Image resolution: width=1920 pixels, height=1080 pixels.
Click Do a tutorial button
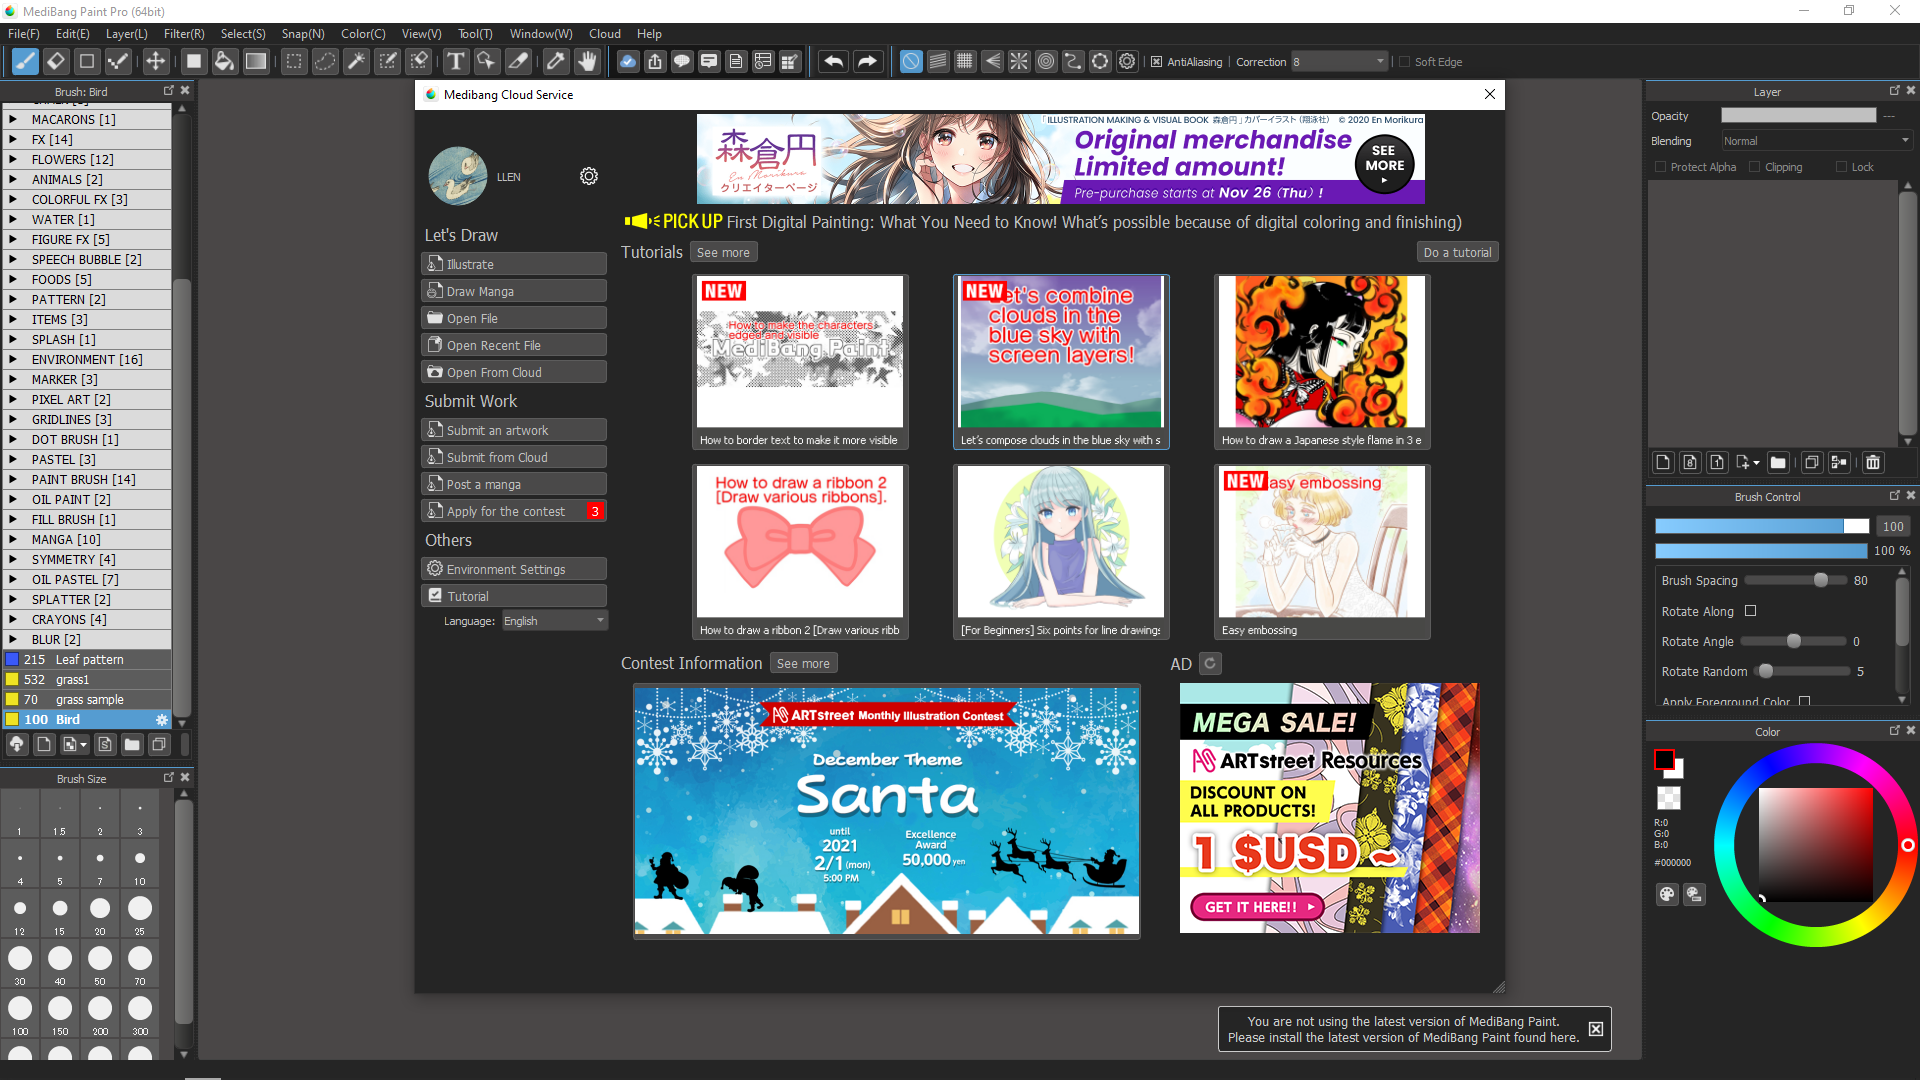click(1457, 252)
